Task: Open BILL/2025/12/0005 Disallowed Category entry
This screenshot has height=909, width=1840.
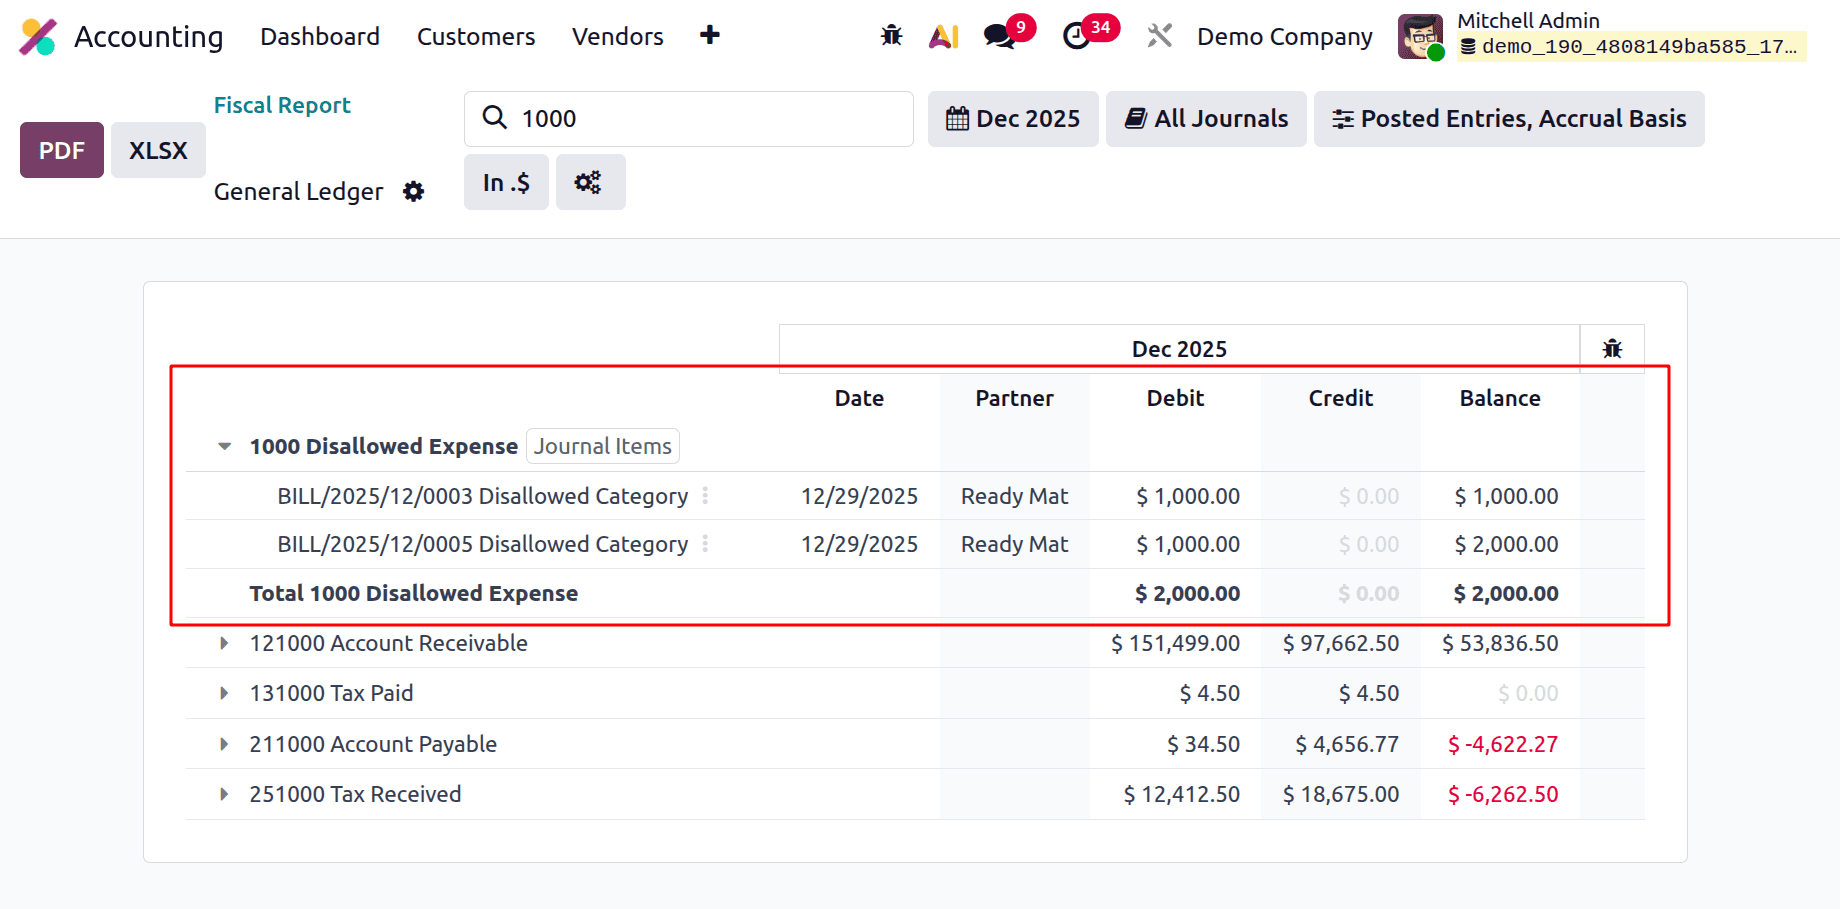Action: click(x=483, y=544)
